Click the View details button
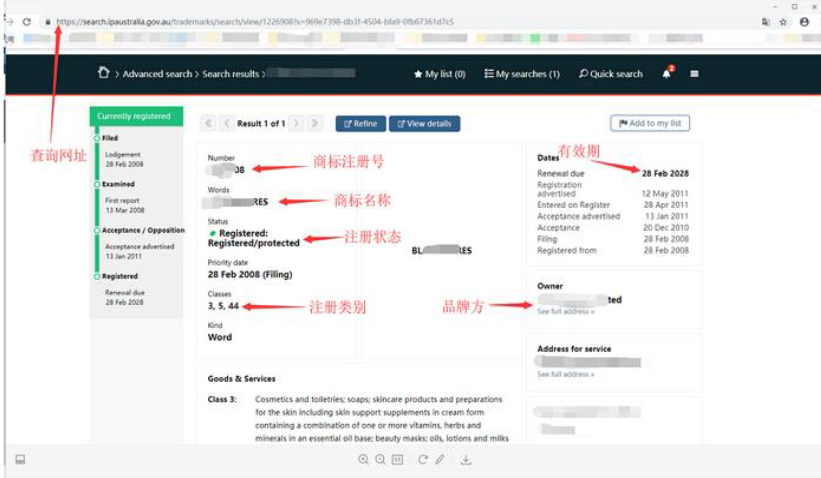Image resolution: width=821 pixels, height=478 pixels. 424,124
